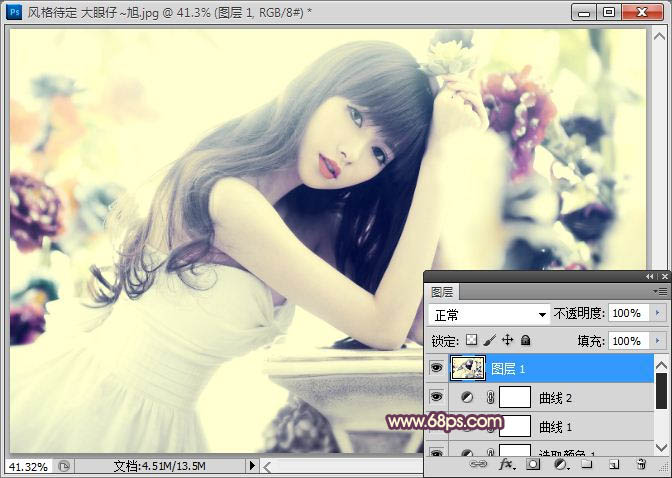Click the new layer icon
The height and width of the screenshot is (478, 672).
(614, 465)
